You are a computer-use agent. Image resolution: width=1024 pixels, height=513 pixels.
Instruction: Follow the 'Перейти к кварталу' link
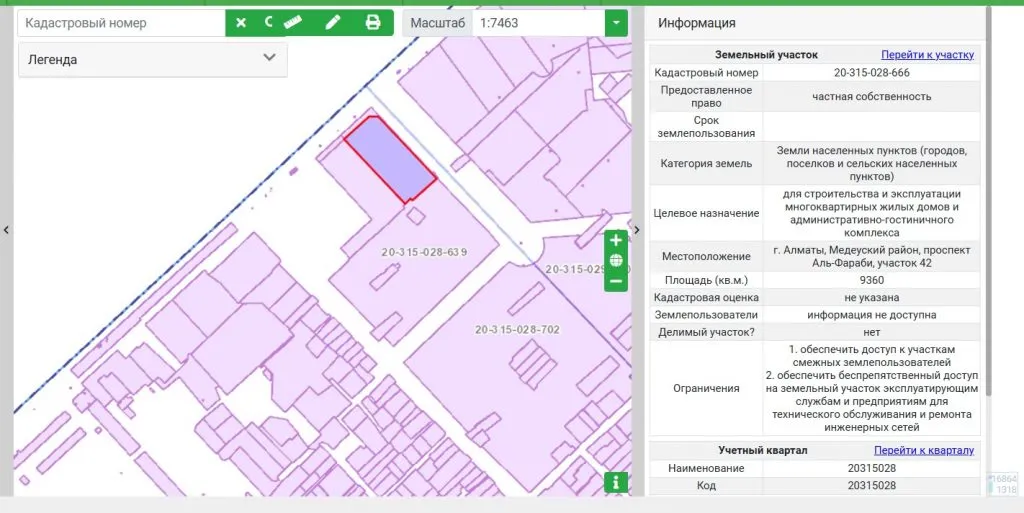923,450
